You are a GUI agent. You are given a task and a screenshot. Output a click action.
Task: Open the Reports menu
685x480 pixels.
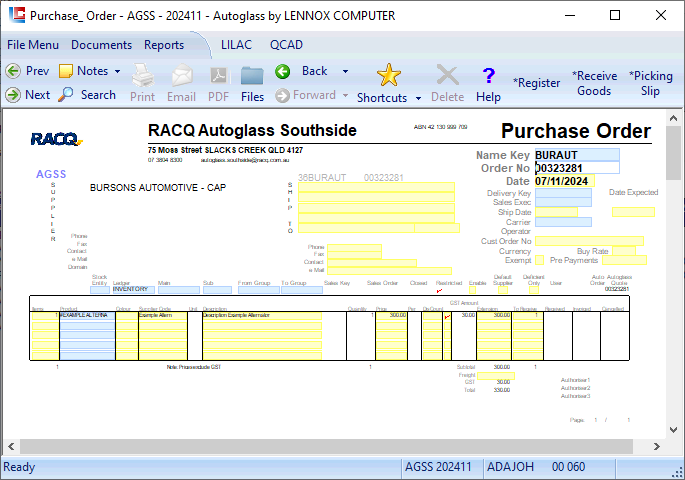(164, 45)
